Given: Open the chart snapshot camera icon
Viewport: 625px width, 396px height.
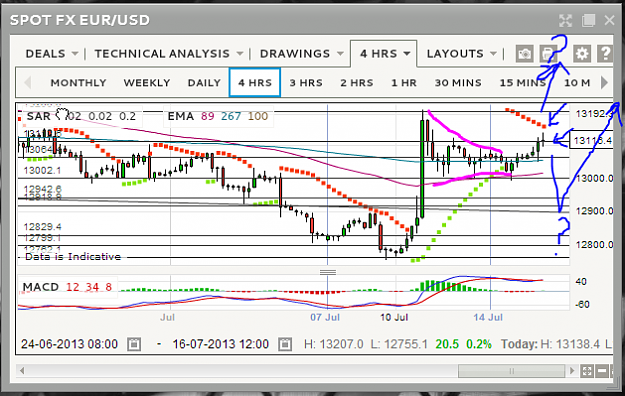Looking at the screenshot, I should click(x=524, y=54).
